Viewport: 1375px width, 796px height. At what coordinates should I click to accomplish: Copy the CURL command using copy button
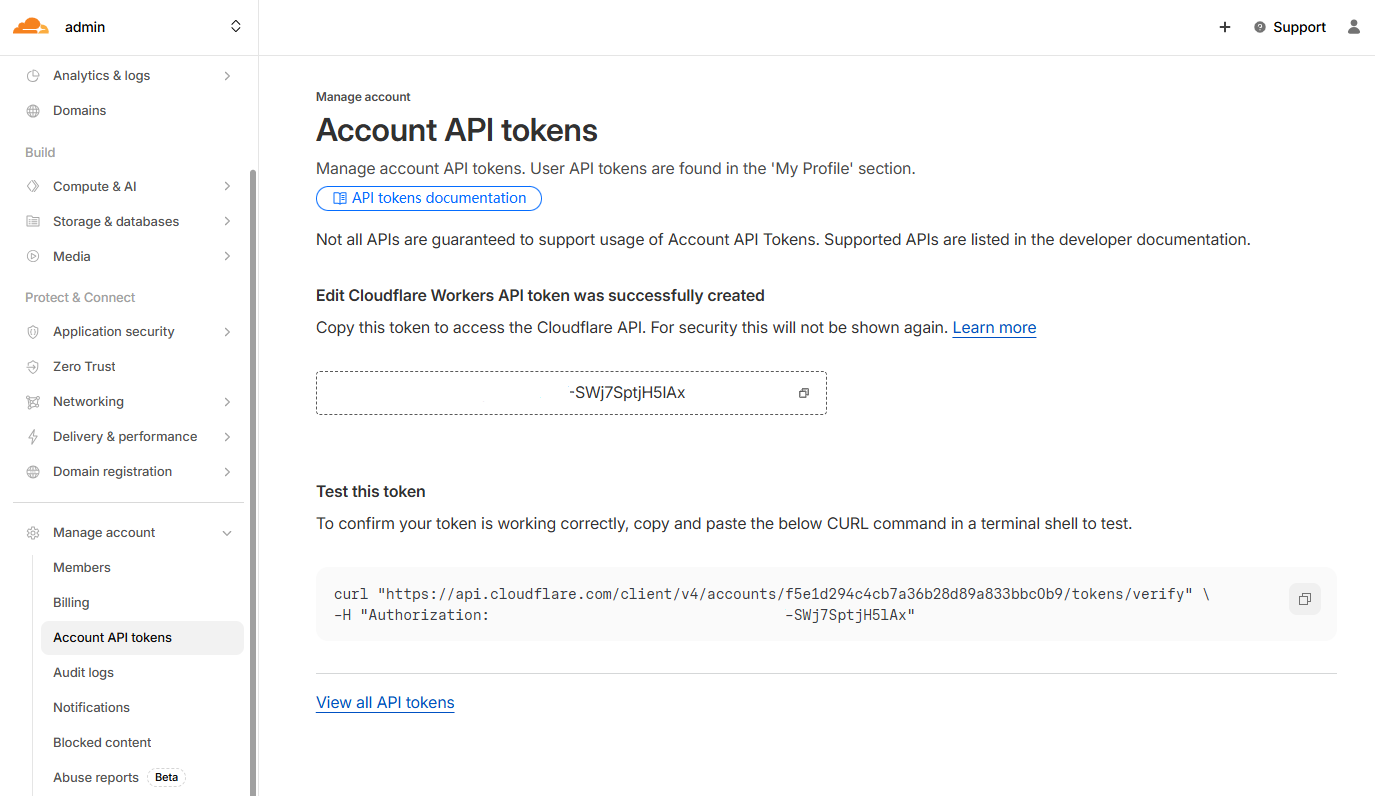1304,599
